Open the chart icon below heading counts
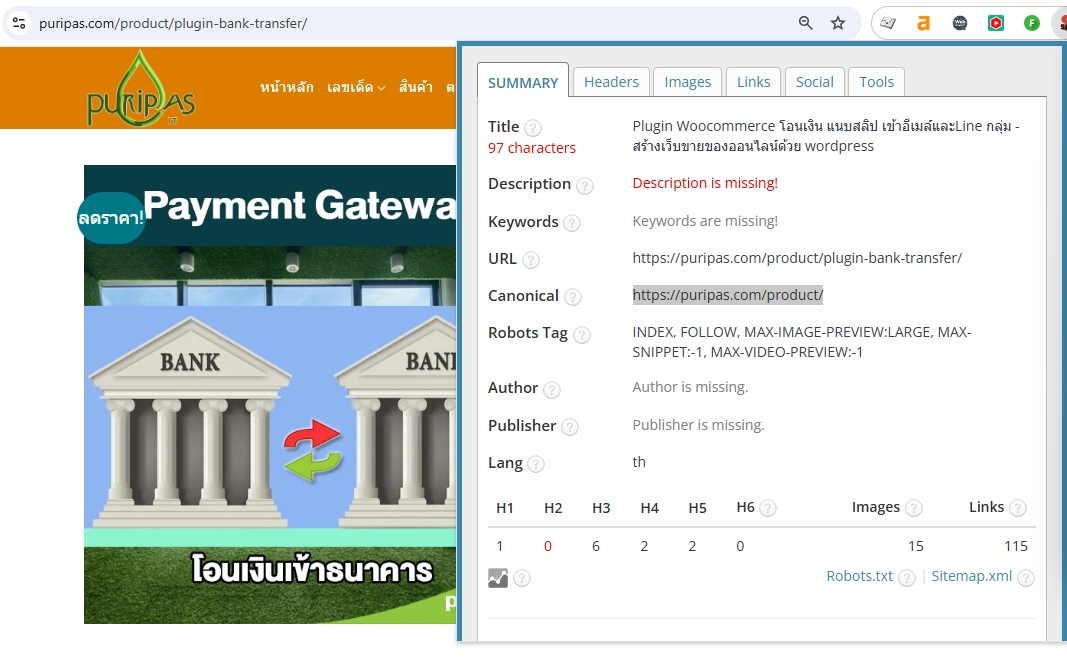 pyautogui.click(x=498, y=577)
